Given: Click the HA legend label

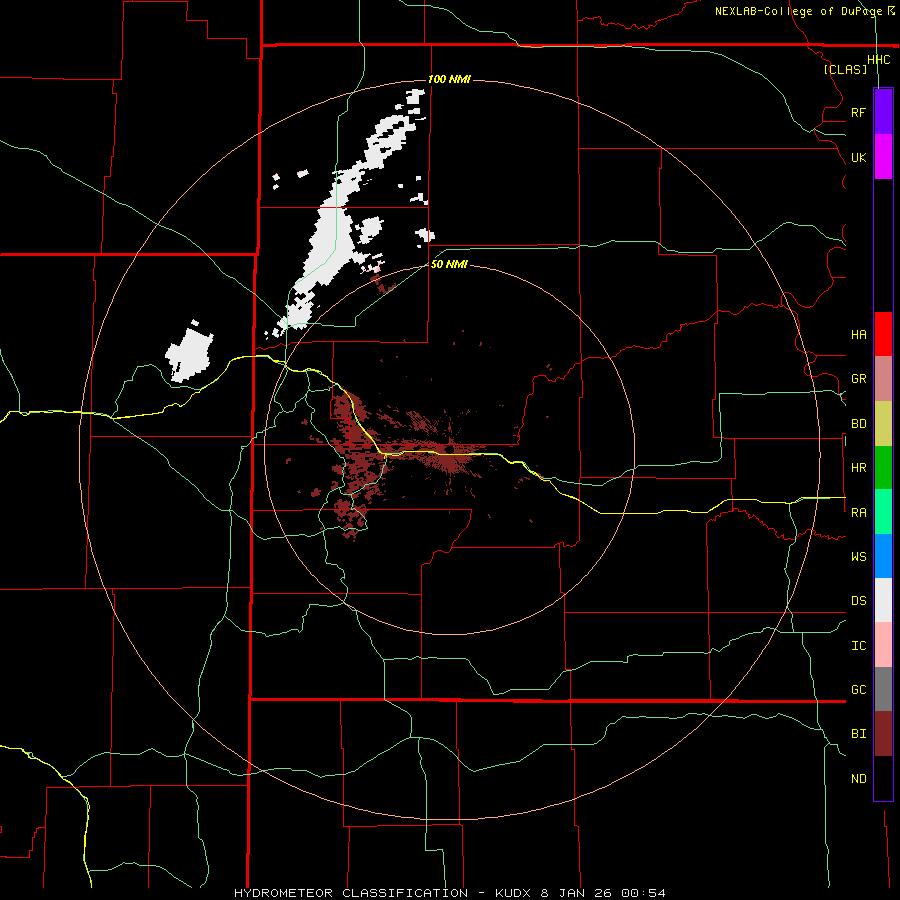Looking at the screenshot, I should (858, 335).
